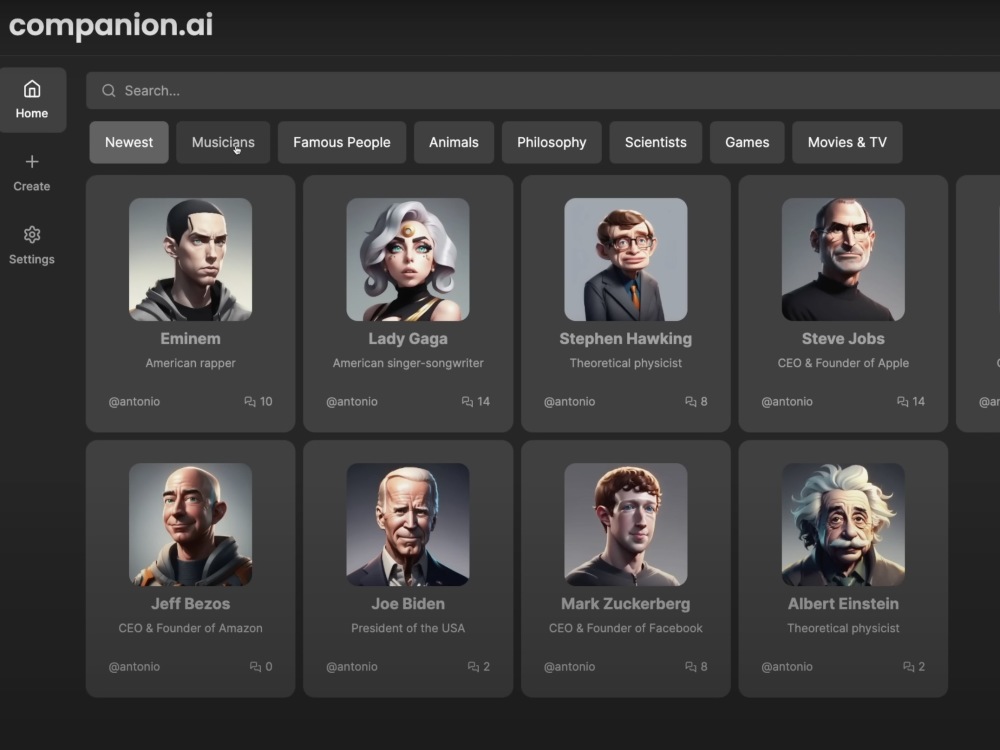Show the Scientists category
The width and height of the screenshot is (1000, 750).
pyautogui.click(x=656, y=142)
